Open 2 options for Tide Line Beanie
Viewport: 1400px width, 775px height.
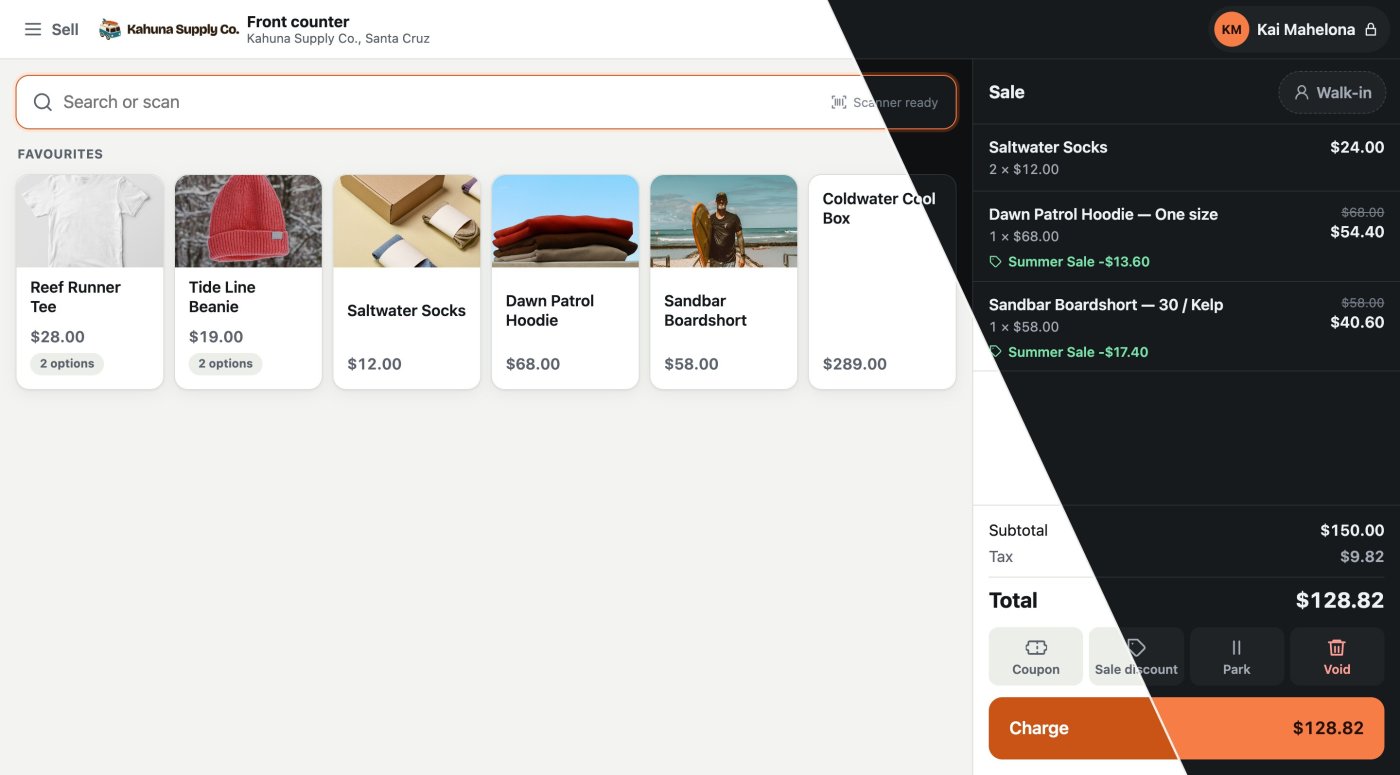(225, 364)
